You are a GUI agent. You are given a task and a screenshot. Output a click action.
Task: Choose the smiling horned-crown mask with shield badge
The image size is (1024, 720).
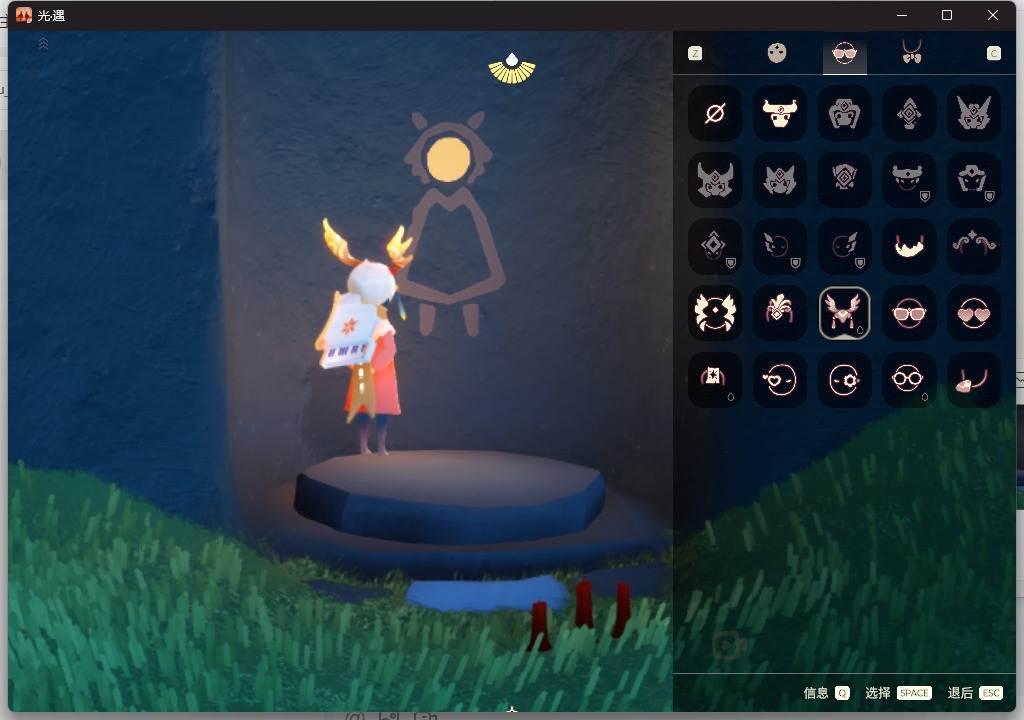(909, 180)
